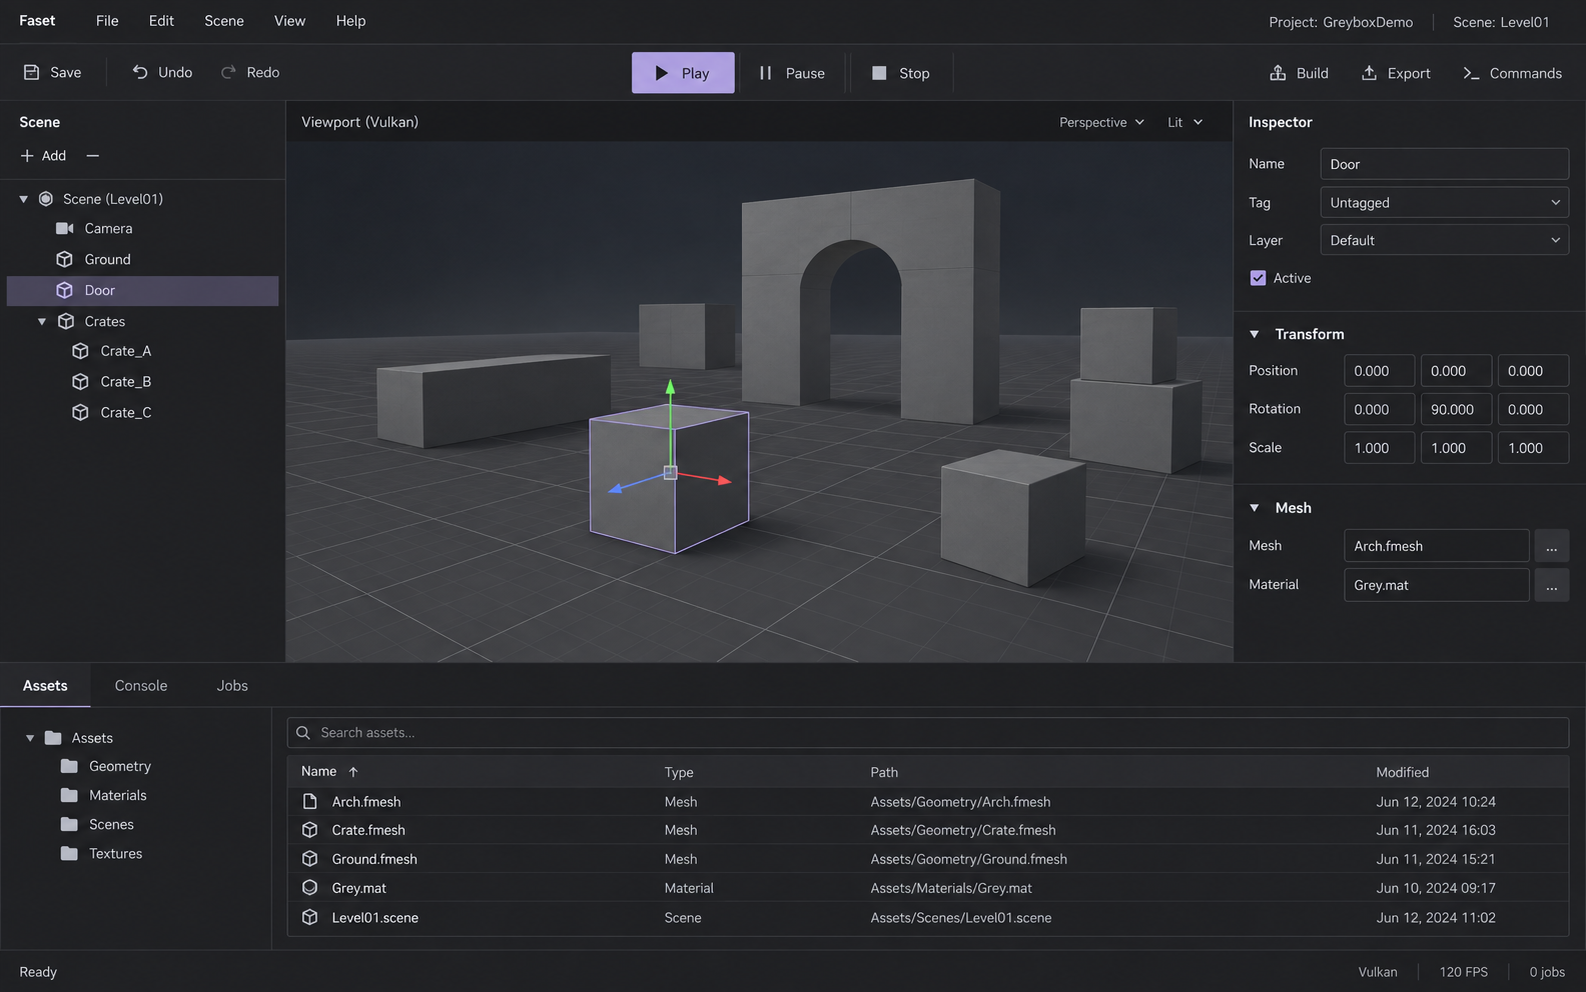Click the green Y-axis gizmo arrow
This screenshot has height=992, width=1586.
pos(671,387)
